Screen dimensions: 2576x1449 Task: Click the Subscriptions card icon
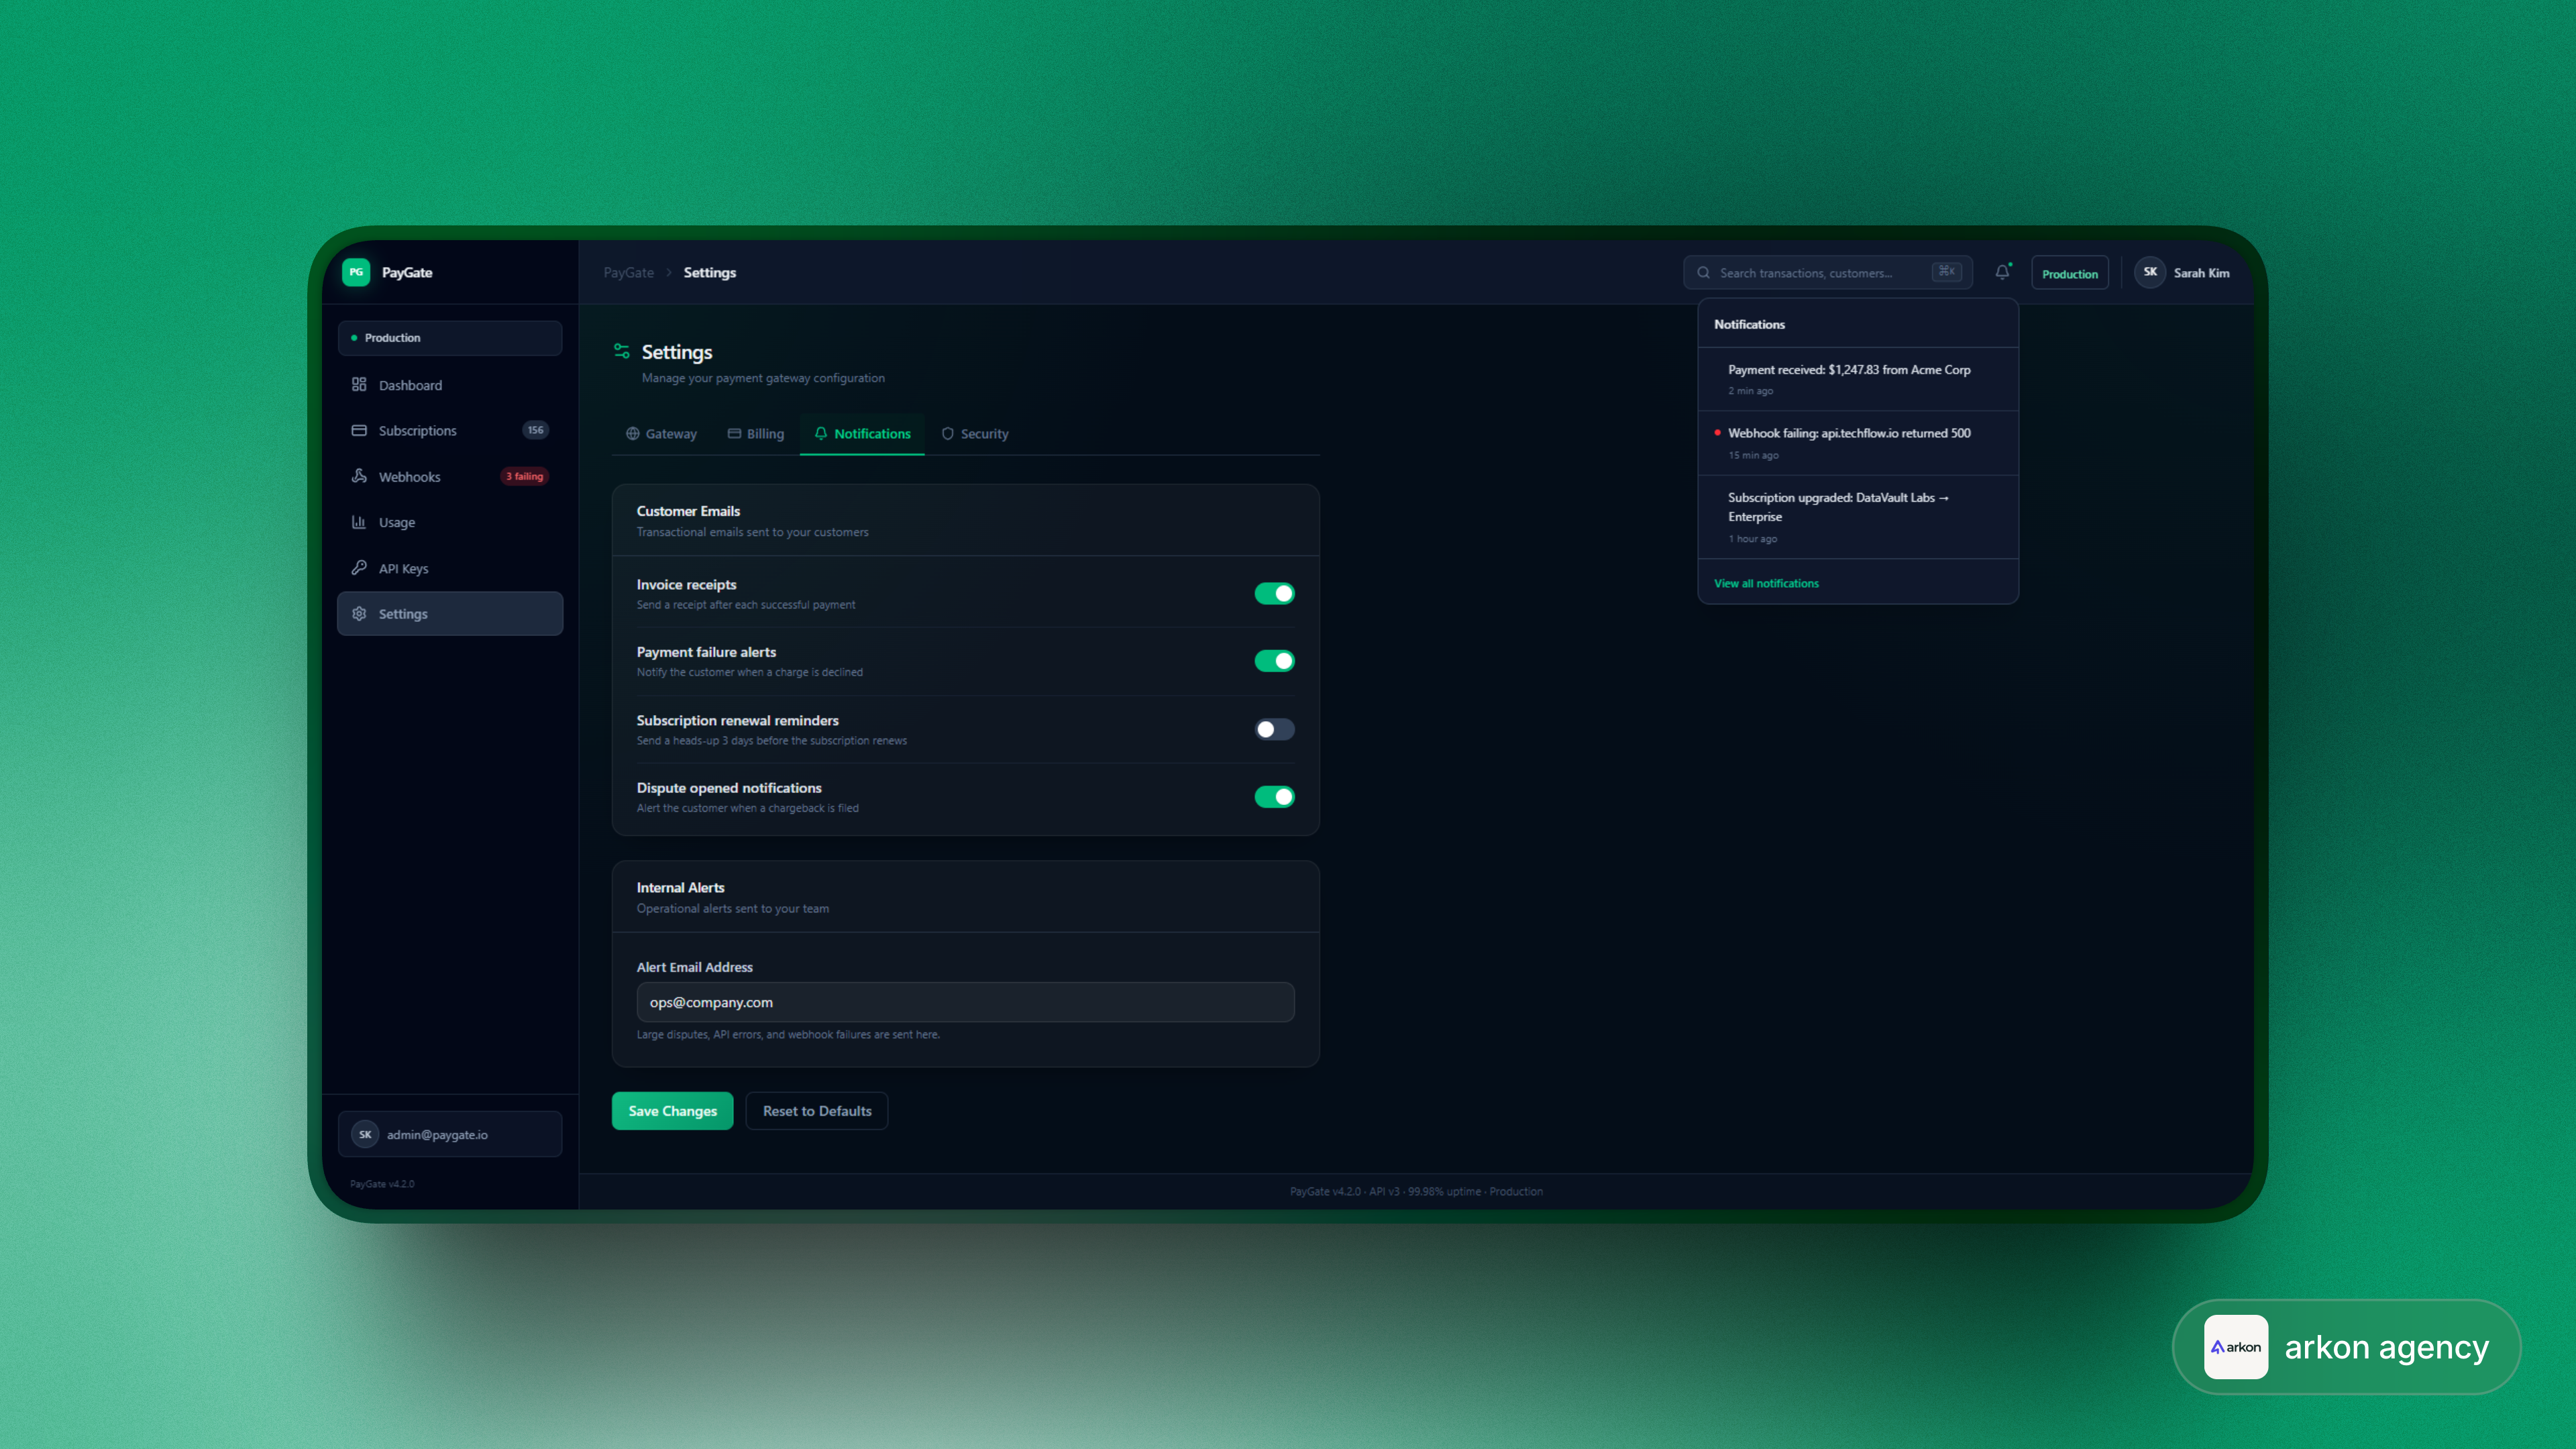point(359,430)
